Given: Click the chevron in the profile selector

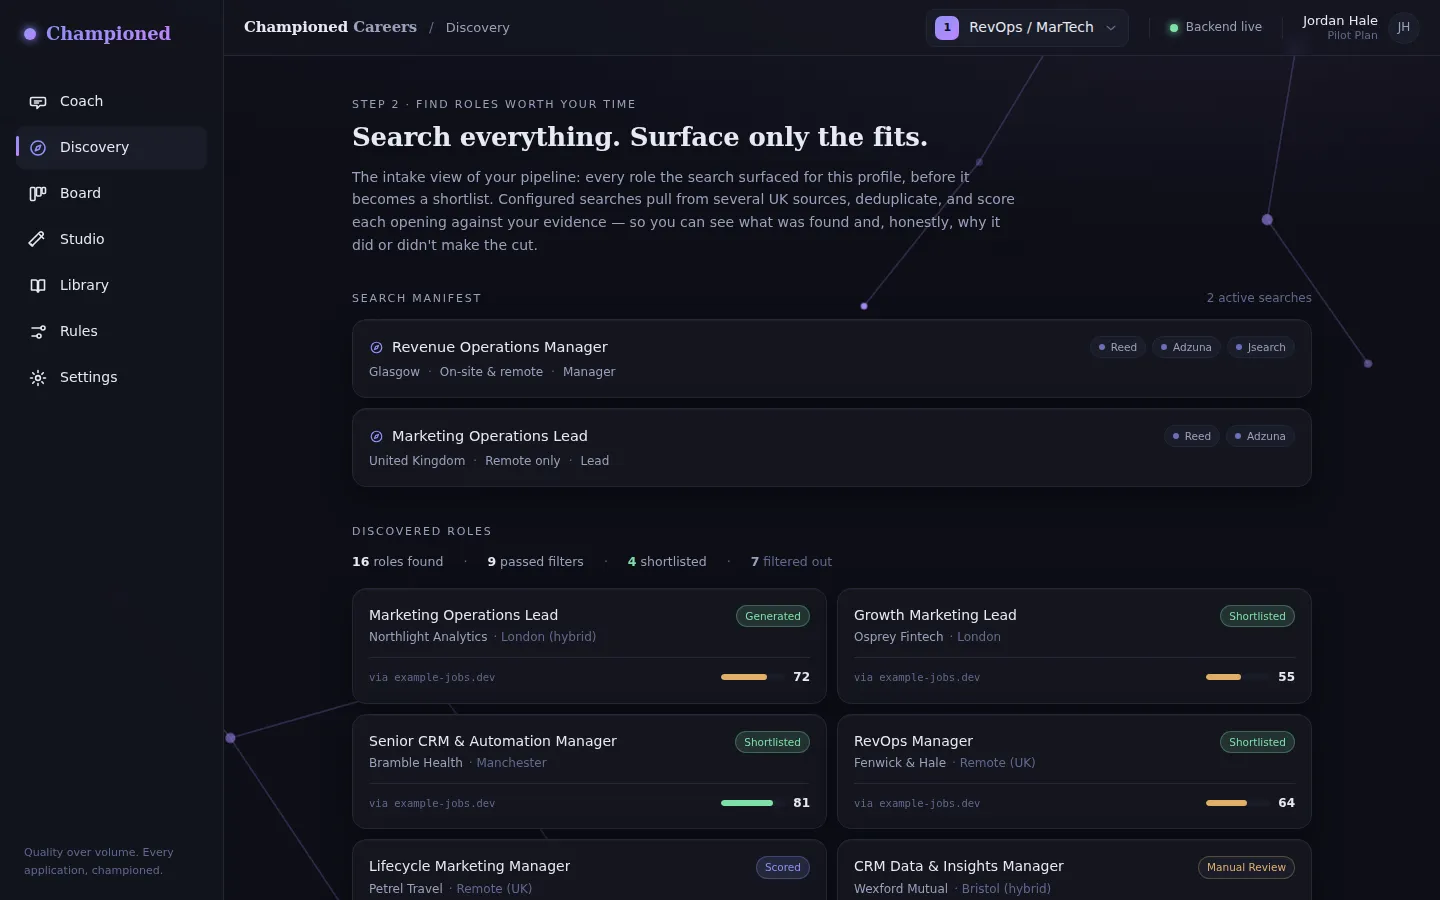Looking at the screenshot, I should tap(1111, 28).
